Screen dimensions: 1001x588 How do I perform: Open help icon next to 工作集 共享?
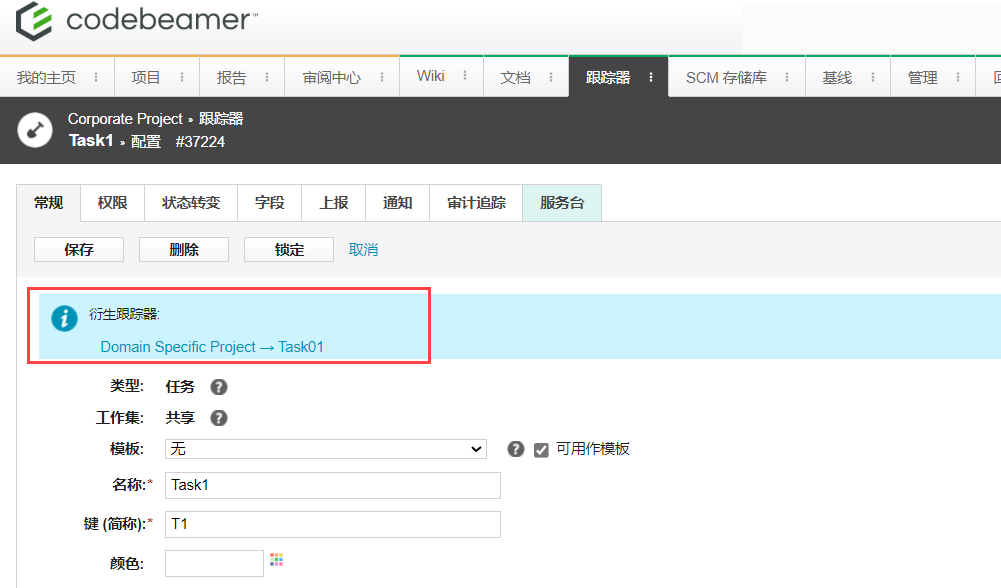[219, 418]
